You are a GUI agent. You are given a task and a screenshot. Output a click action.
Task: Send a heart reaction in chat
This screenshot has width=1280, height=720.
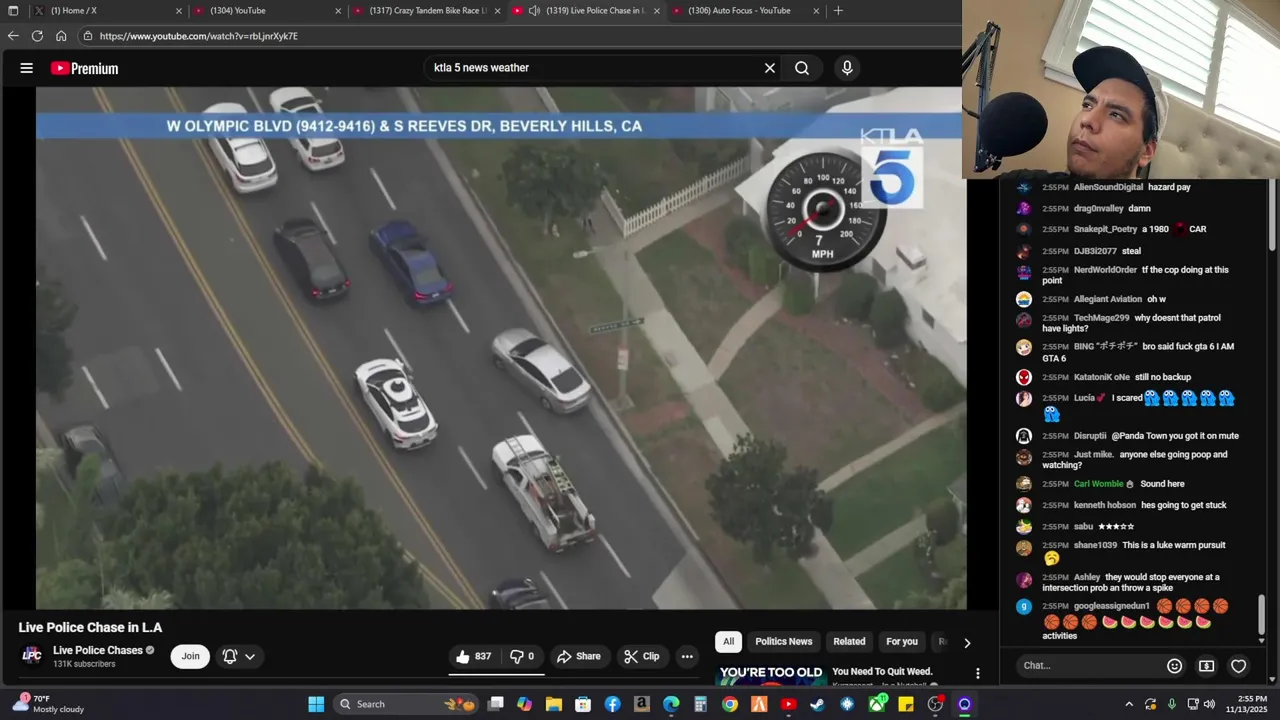pyautogui.click(x=1238, y=666)
